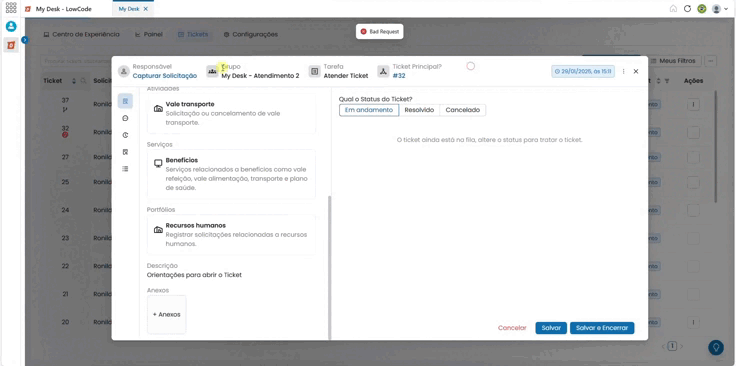Click the background table vertical scrollbar
The image size is (736, 366).
pos(716,146)
